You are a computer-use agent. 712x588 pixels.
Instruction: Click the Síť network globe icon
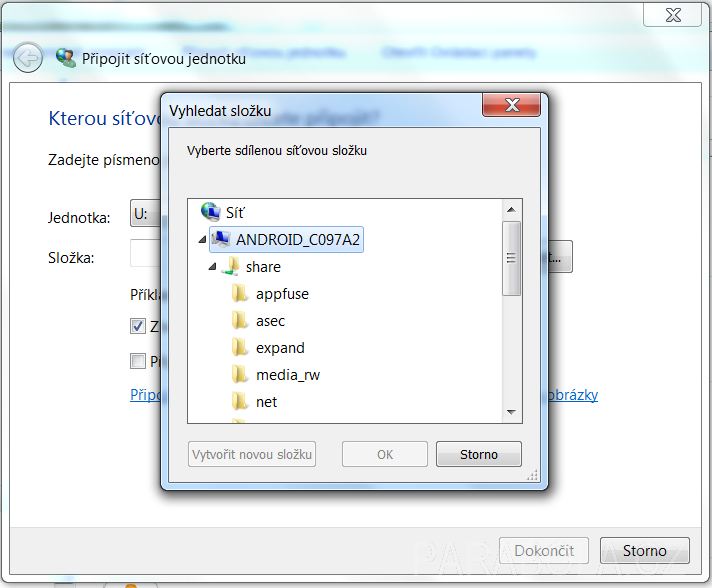pyautogui.click(x=210, y=212)
